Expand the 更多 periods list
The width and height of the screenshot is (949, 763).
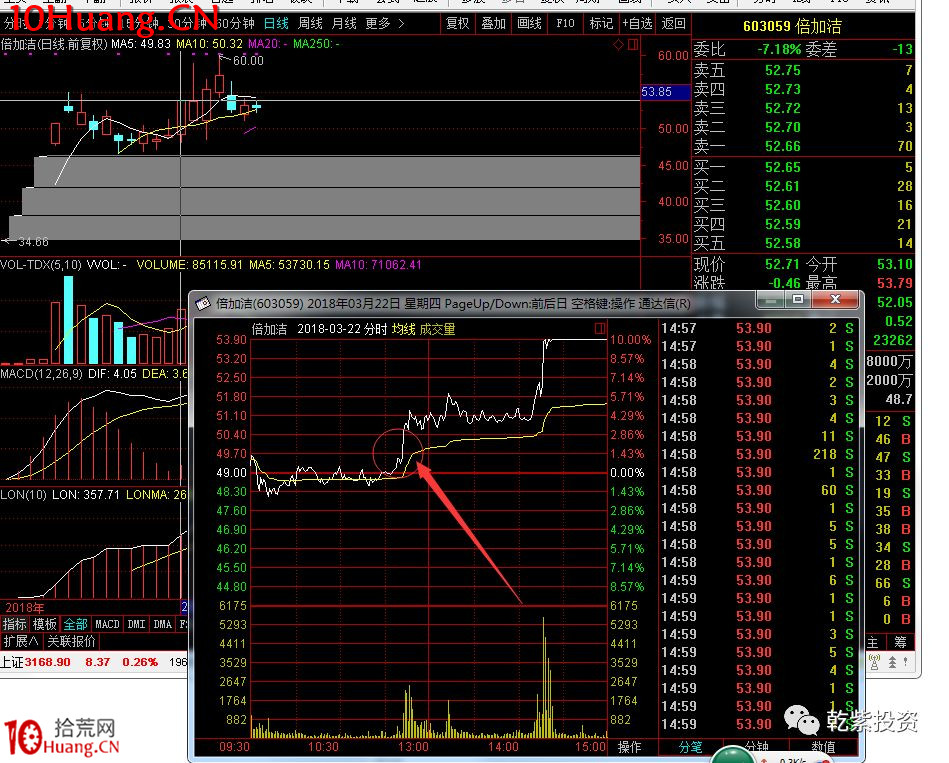click(385, 24)
